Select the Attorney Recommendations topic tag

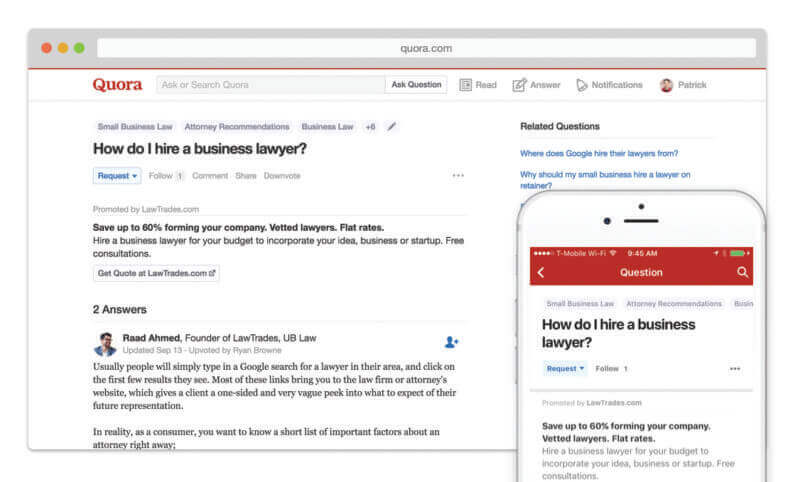(x=237, y=126)
